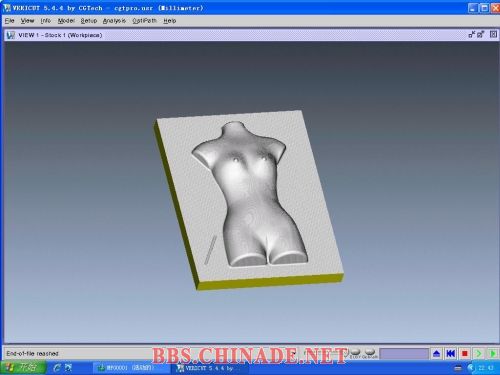Open the Model menu
Viewport: 500px width, 375px height.
coord(66,21)
